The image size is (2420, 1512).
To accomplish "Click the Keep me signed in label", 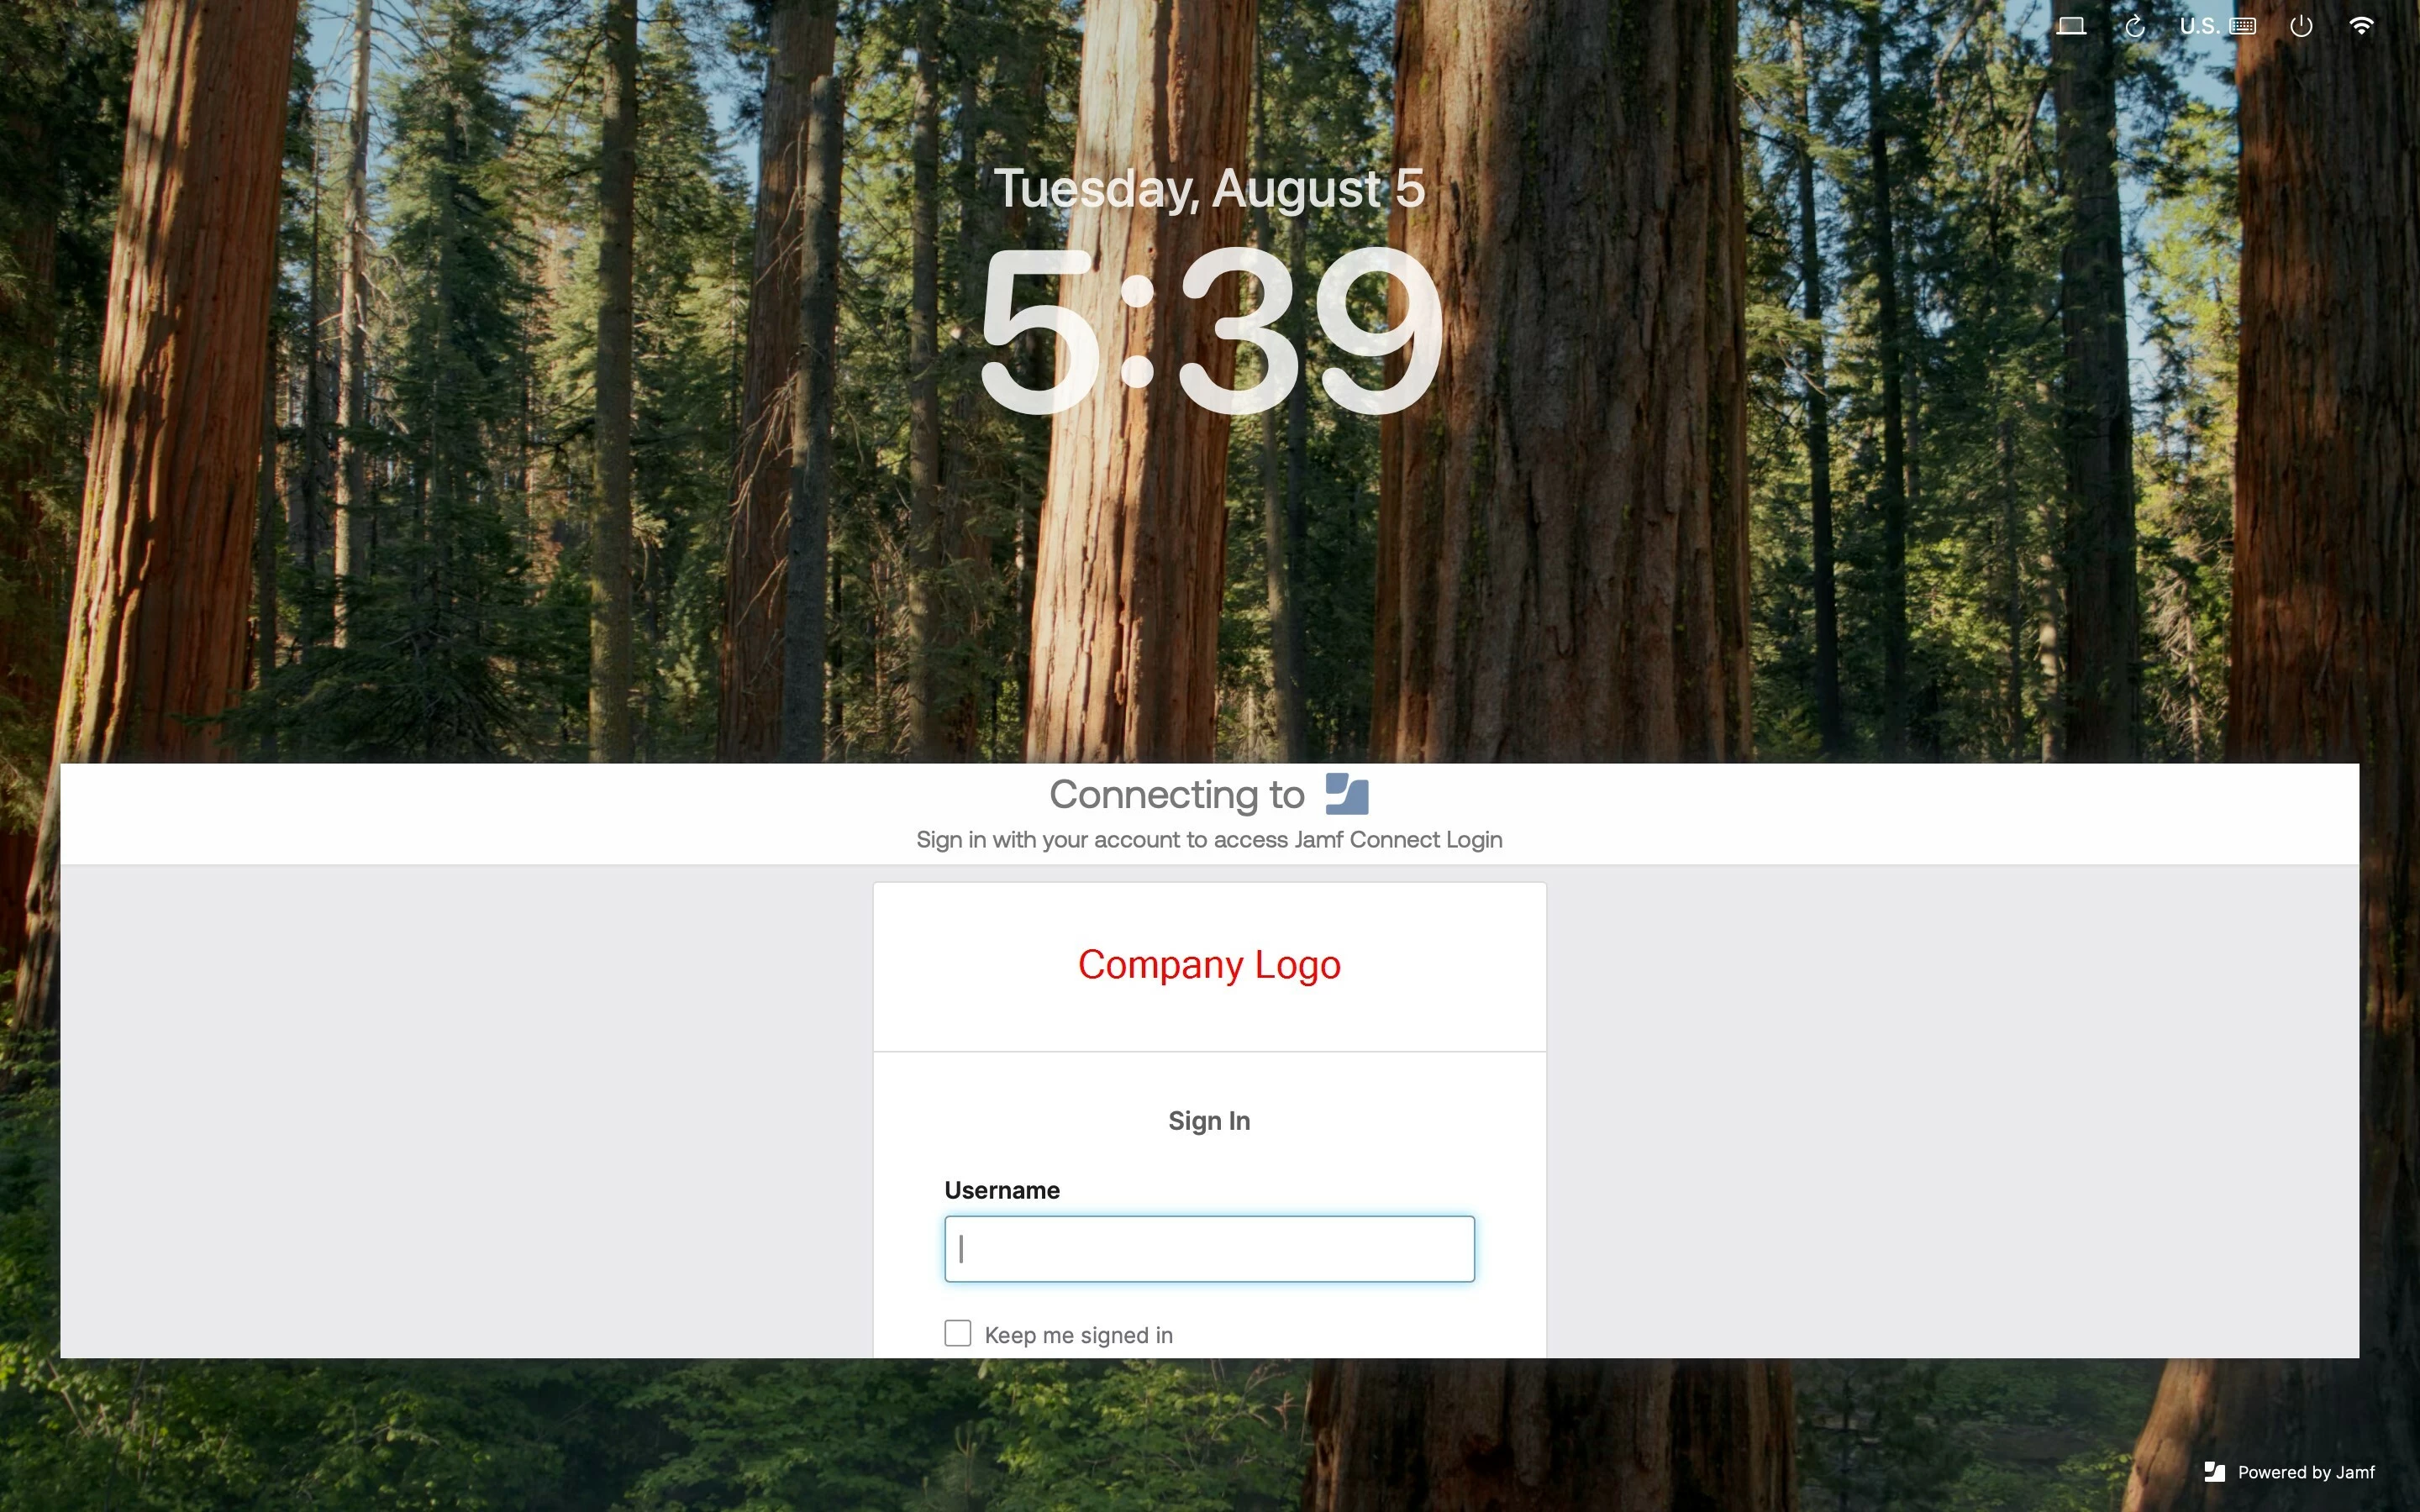I will tap(1078, 1335).
